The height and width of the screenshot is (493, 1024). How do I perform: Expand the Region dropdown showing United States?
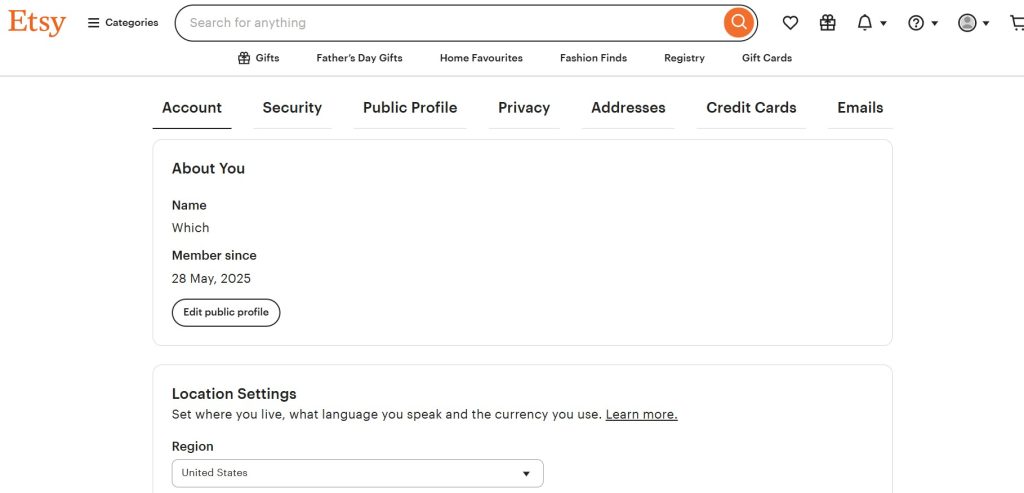click(357, 473)
